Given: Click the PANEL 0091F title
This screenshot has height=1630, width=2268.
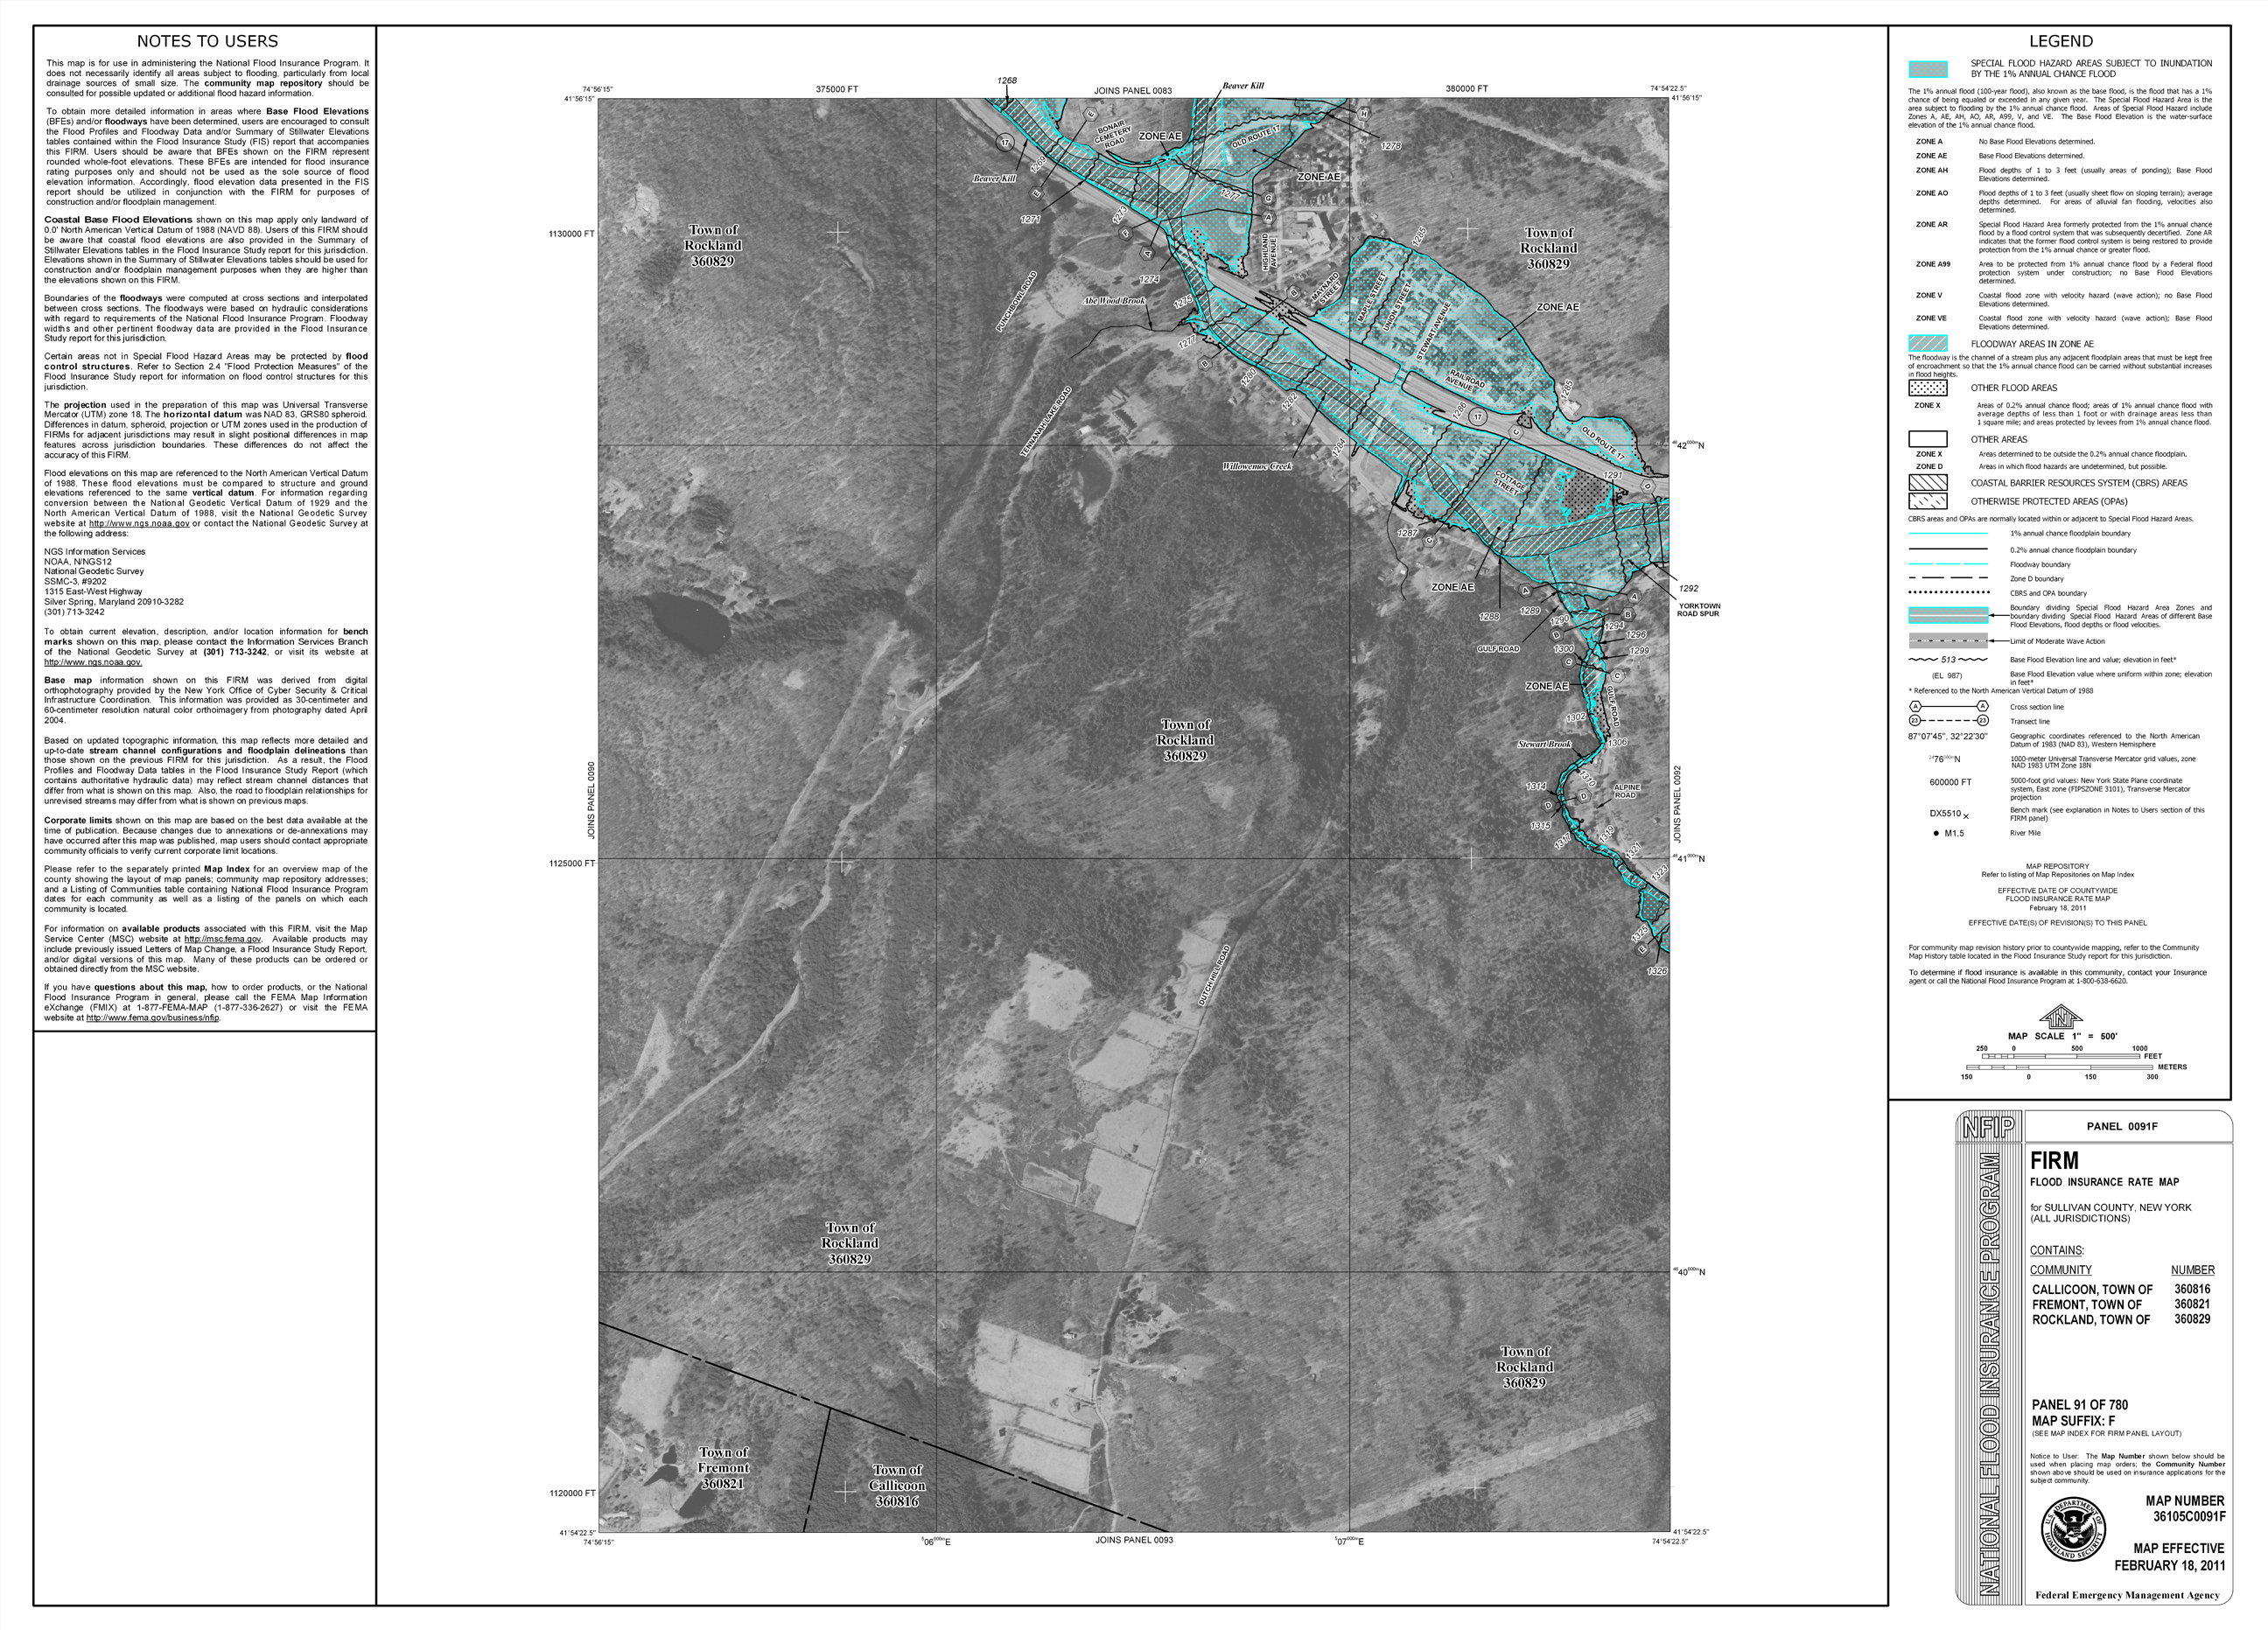Looking at the screenshot, I should pos(2122,1126).
